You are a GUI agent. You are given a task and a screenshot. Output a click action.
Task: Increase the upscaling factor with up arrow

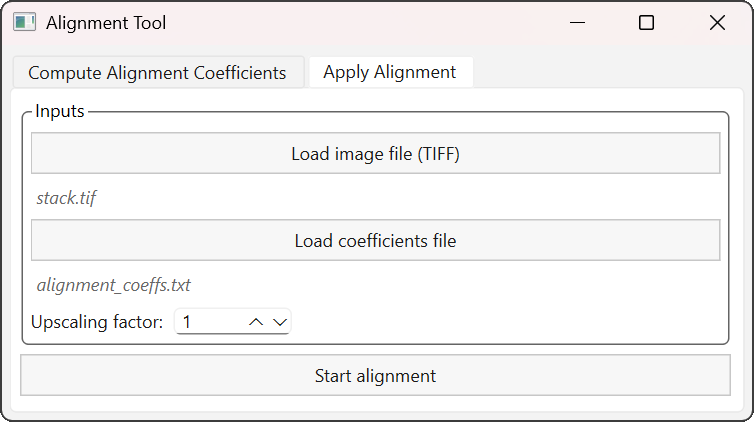coord(256,322)
